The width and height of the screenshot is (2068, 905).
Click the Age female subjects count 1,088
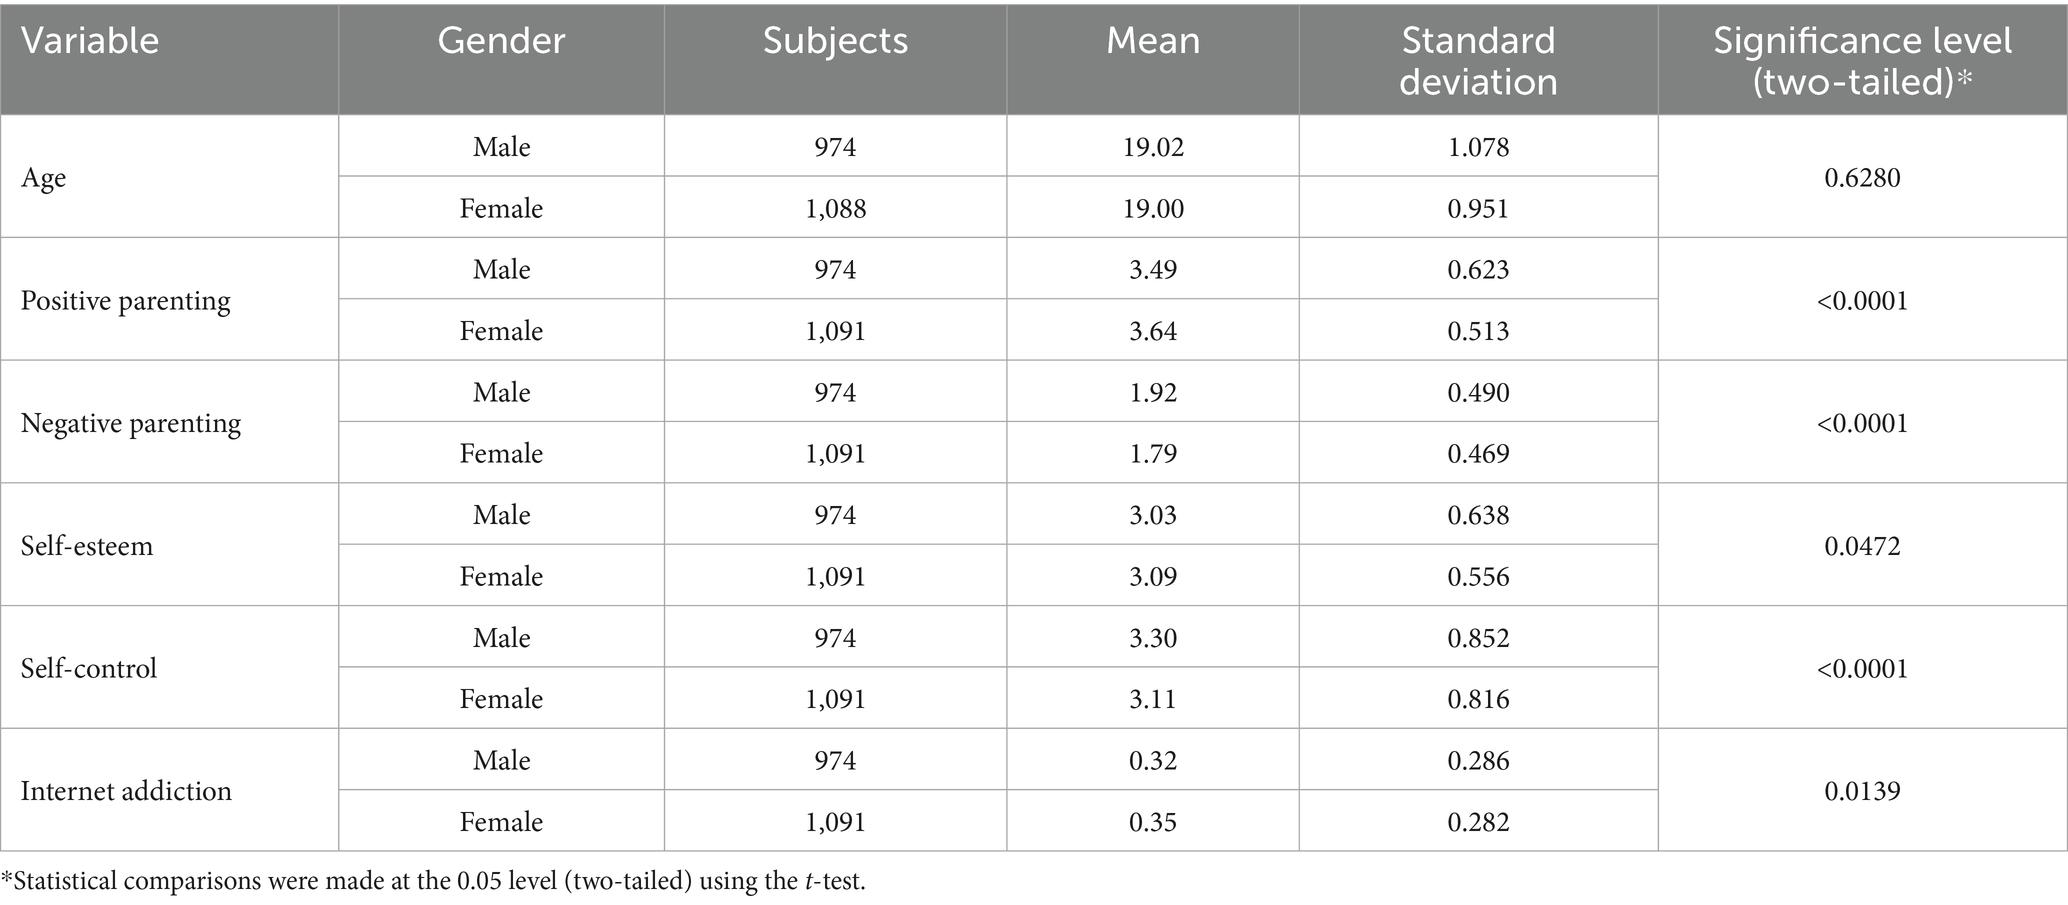coord(835,208)
